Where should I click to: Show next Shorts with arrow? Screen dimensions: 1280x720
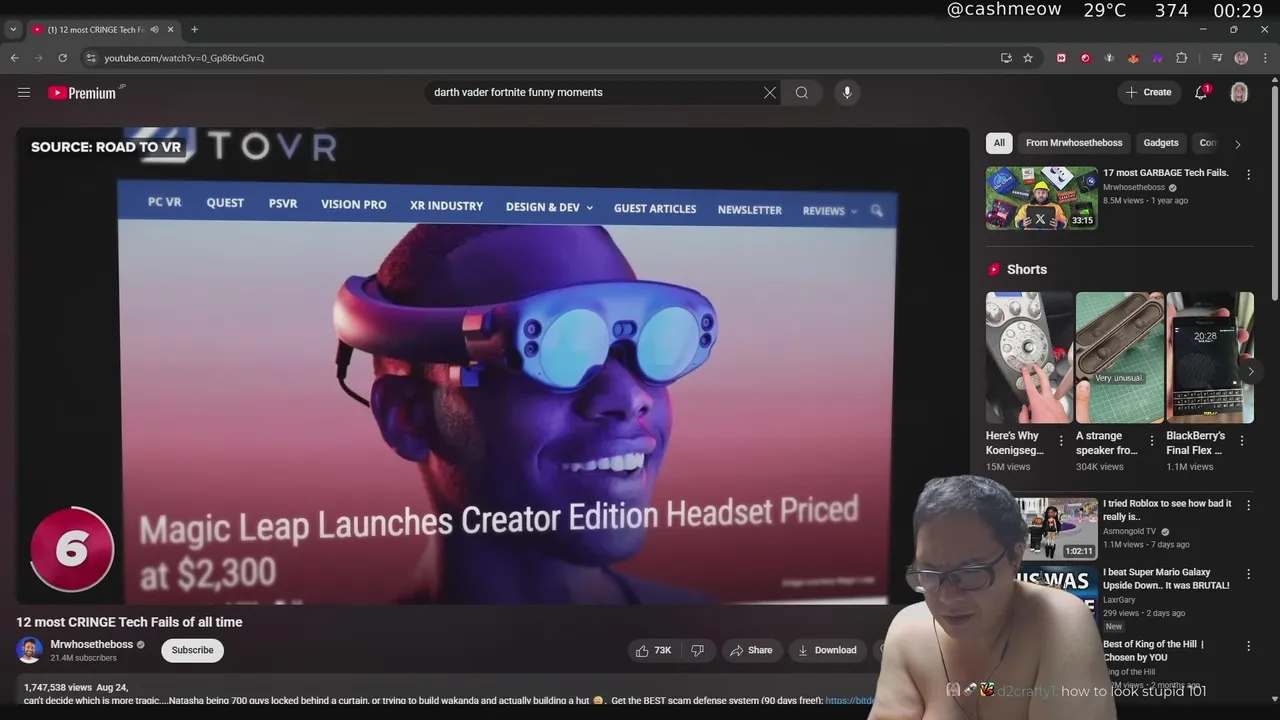tap(1250, 371)
